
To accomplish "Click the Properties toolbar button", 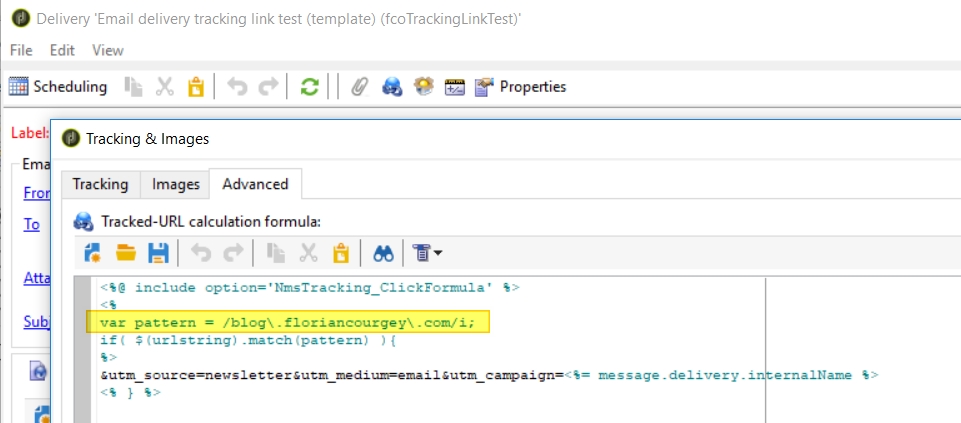I will click(x=520, y=87).
